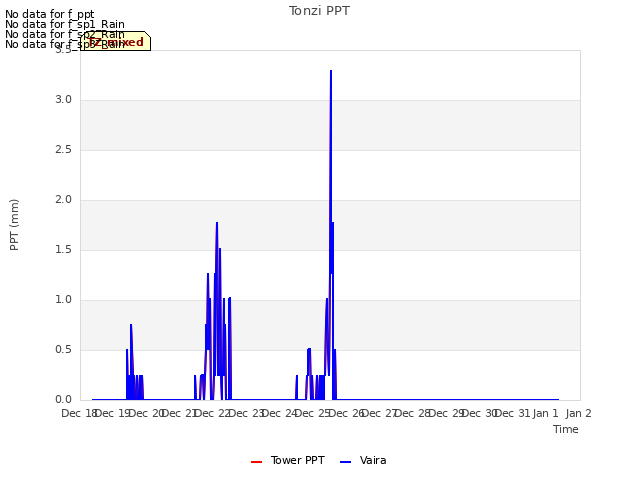Click the 'No data for f_ppt' message

(50, 14)
